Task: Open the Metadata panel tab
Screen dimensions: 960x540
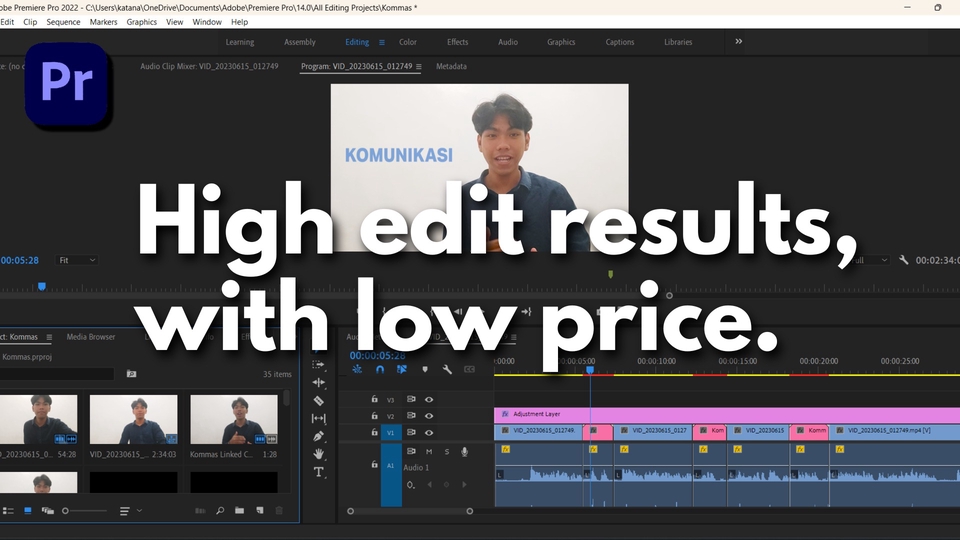Action: [x=451, y=66]
